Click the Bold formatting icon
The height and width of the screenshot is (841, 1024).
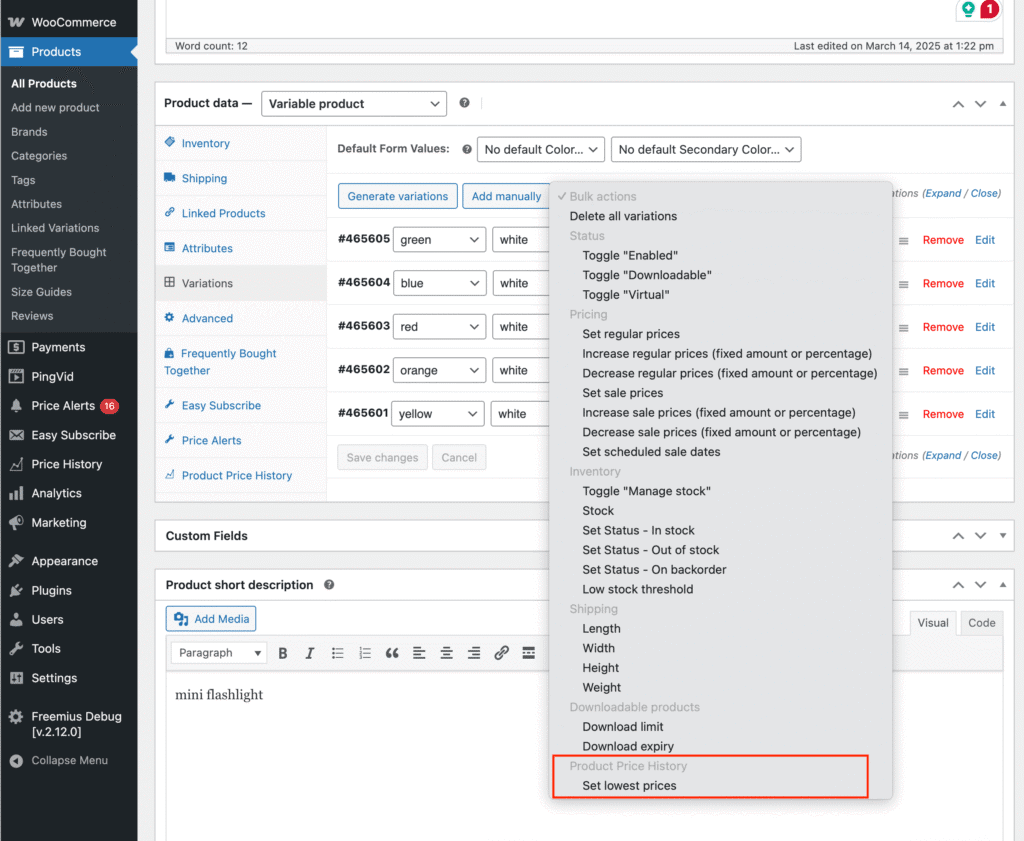coord(283,653)
